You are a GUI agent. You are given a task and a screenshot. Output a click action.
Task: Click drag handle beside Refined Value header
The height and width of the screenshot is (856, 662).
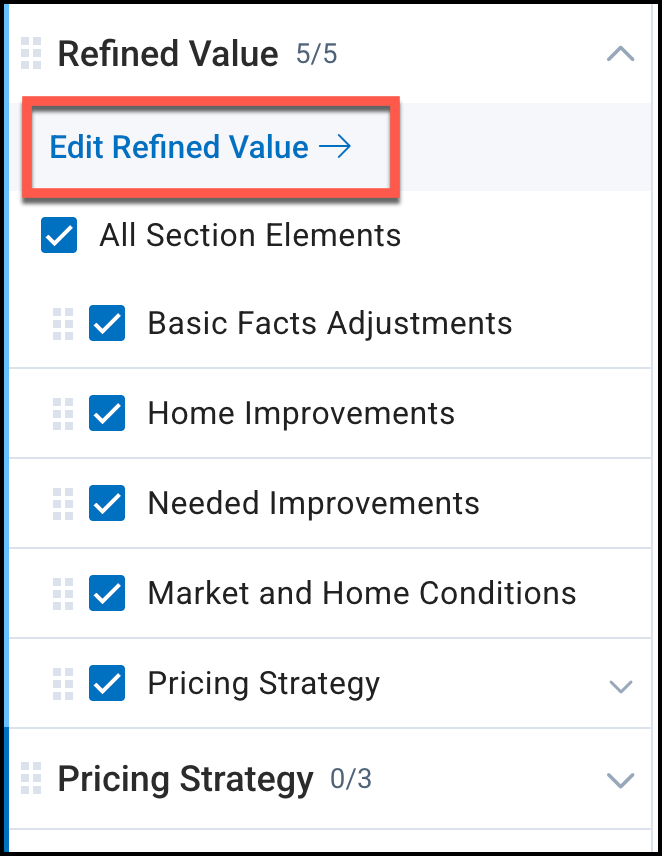click(31, 54)
